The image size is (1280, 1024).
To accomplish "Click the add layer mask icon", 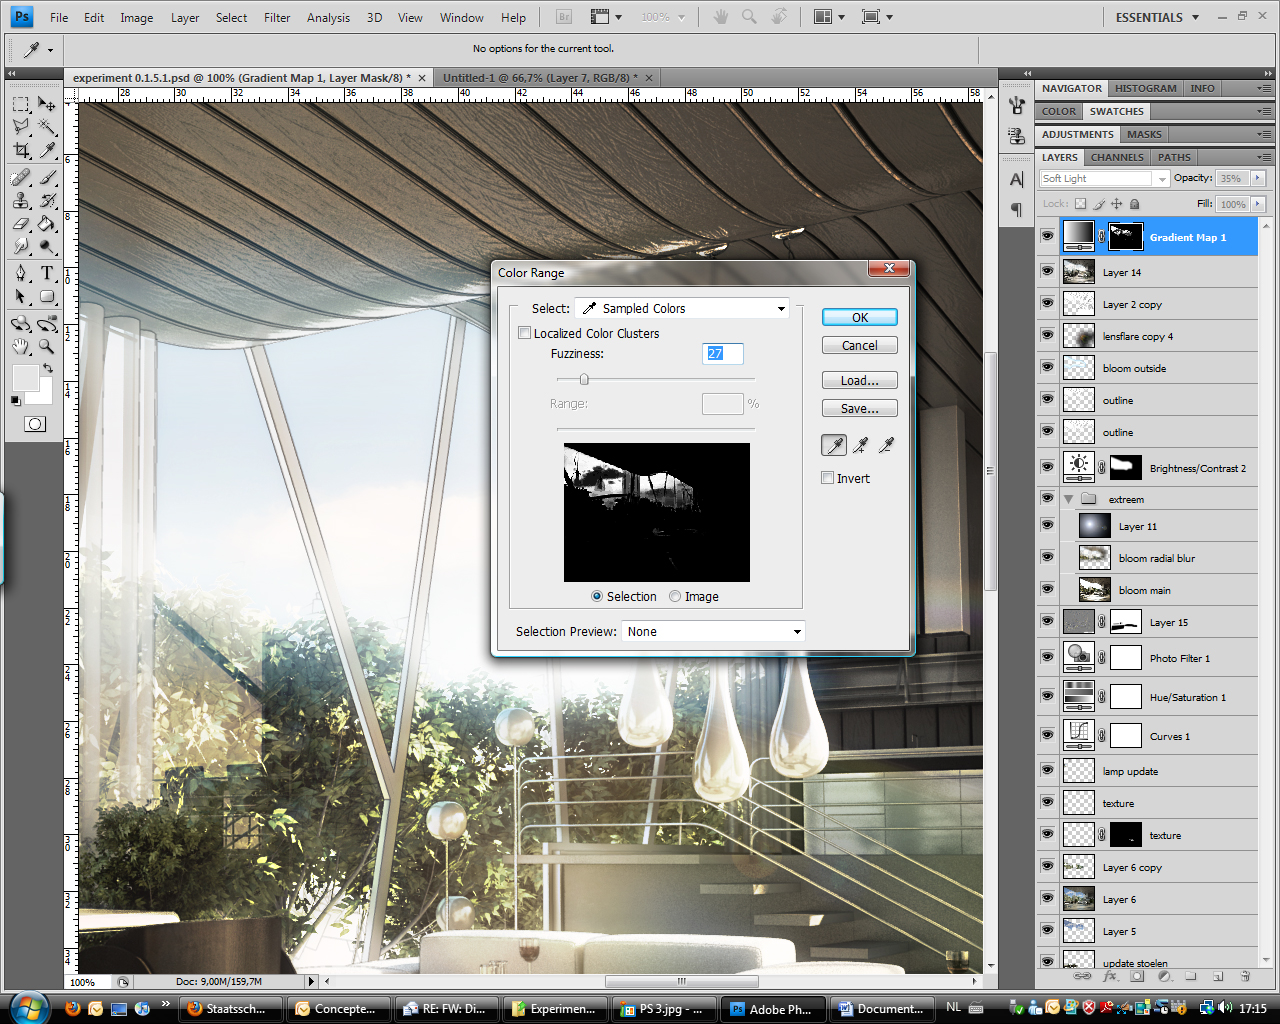I will (1137, 976).
